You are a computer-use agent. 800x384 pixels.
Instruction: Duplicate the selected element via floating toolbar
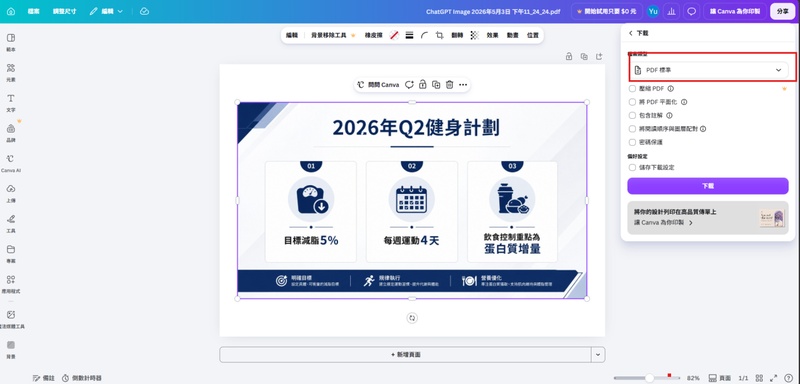pyautogui.click(x=436, y=85)
